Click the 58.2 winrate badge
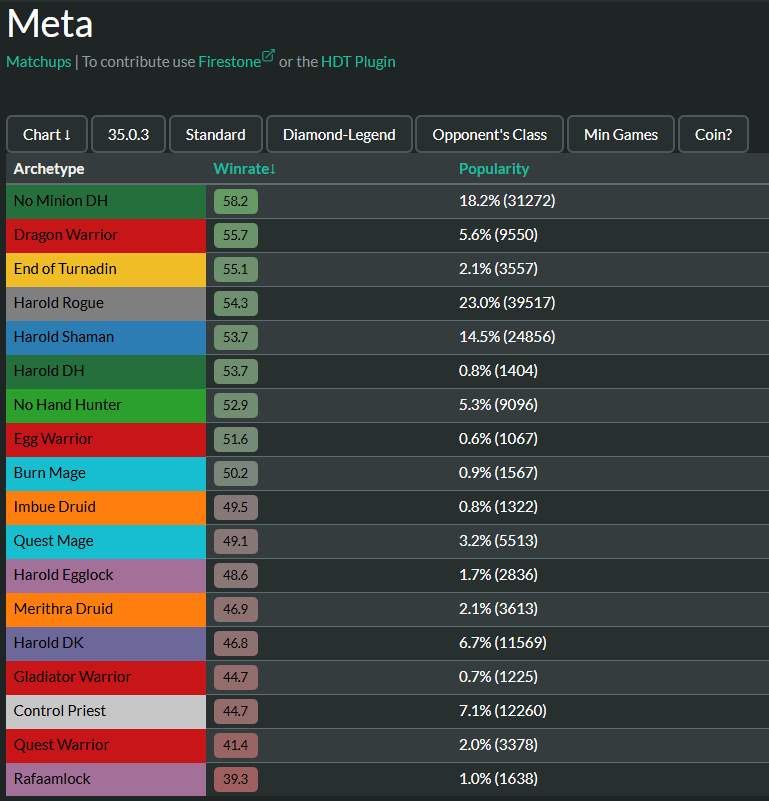 click(236, 201)
